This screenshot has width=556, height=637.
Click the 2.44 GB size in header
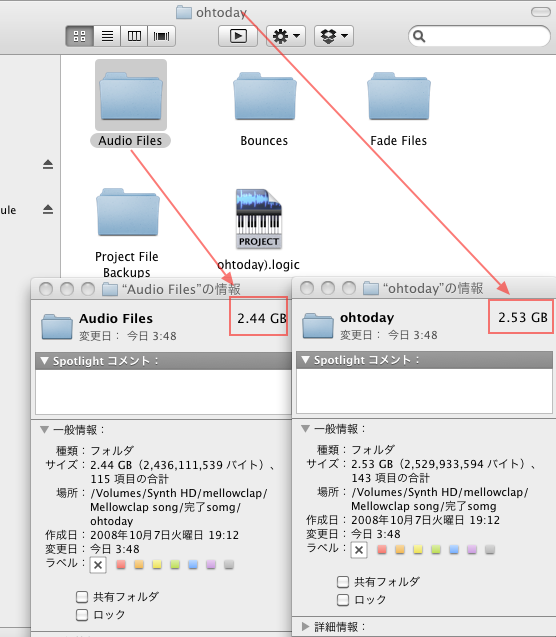(262, 318)
